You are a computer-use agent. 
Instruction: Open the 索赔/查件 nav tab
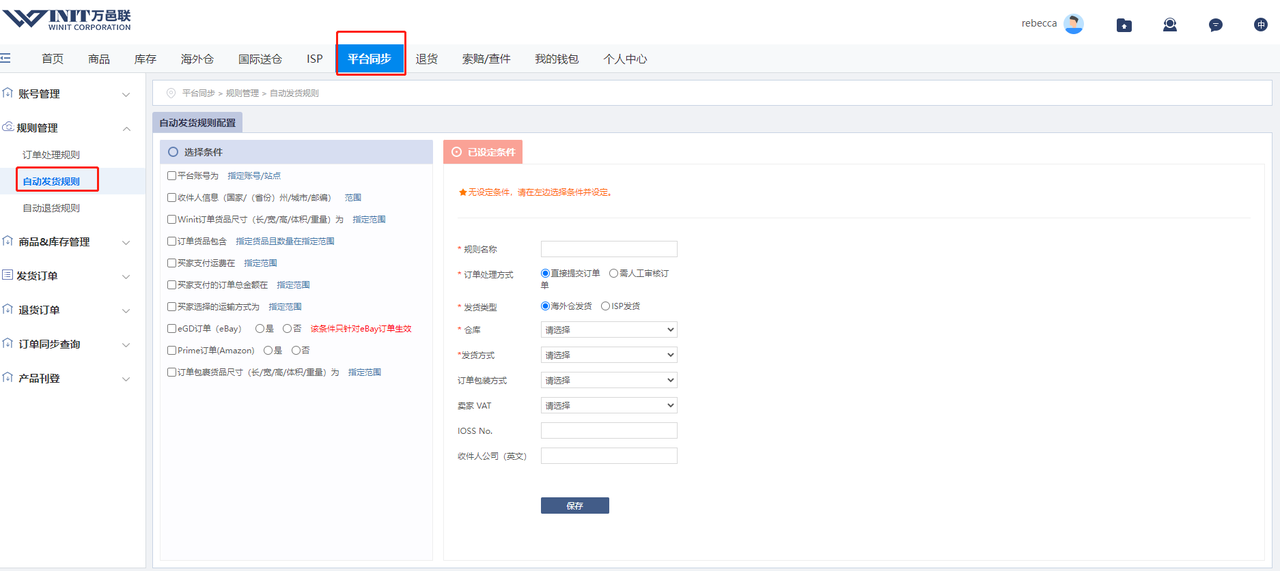click(486, 59)
